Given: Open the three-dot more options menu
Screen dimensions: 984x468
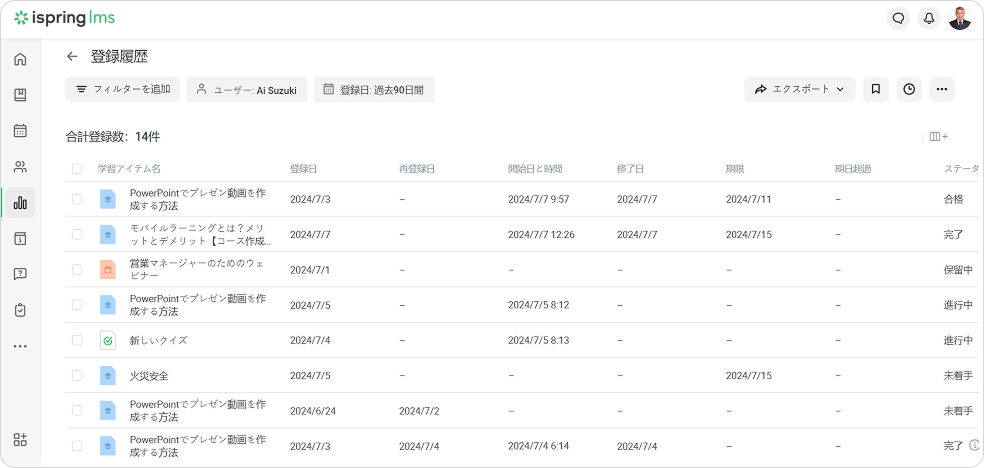Looking at the screenshot, I should click(x=941, y=89).
